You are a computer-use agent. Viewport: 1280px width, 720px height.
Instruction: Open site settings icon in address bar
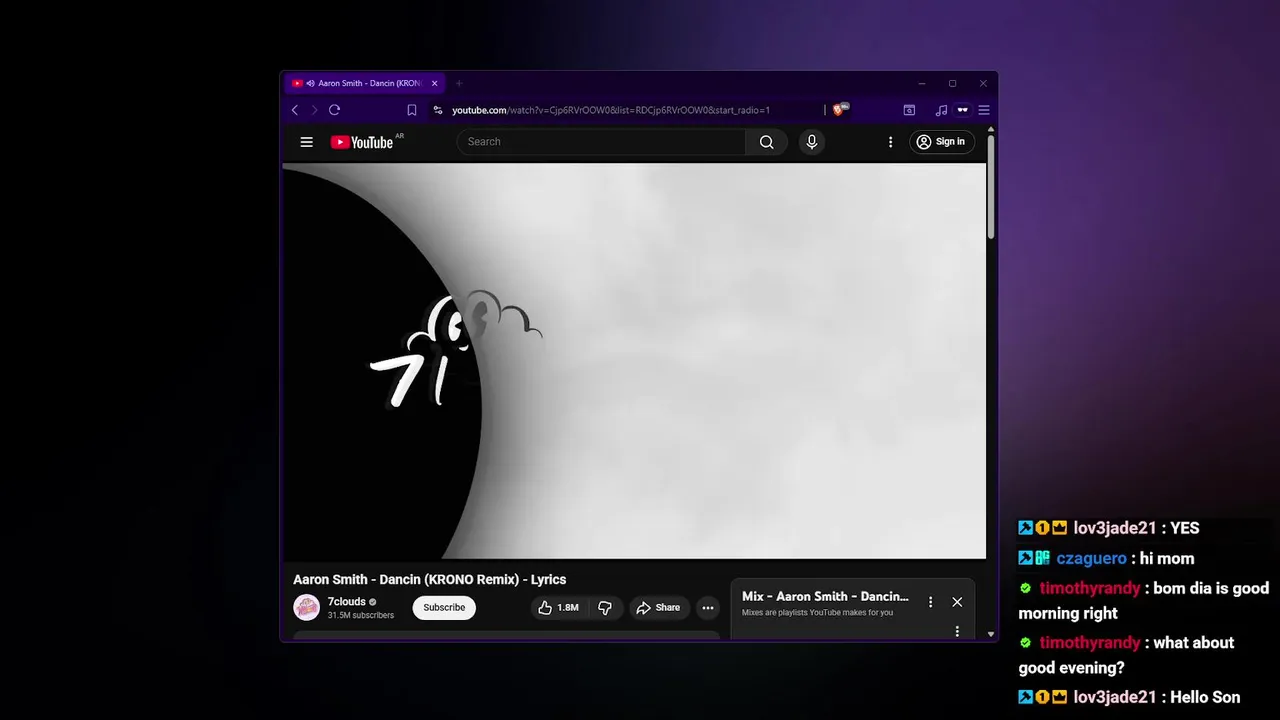(437, 110)
